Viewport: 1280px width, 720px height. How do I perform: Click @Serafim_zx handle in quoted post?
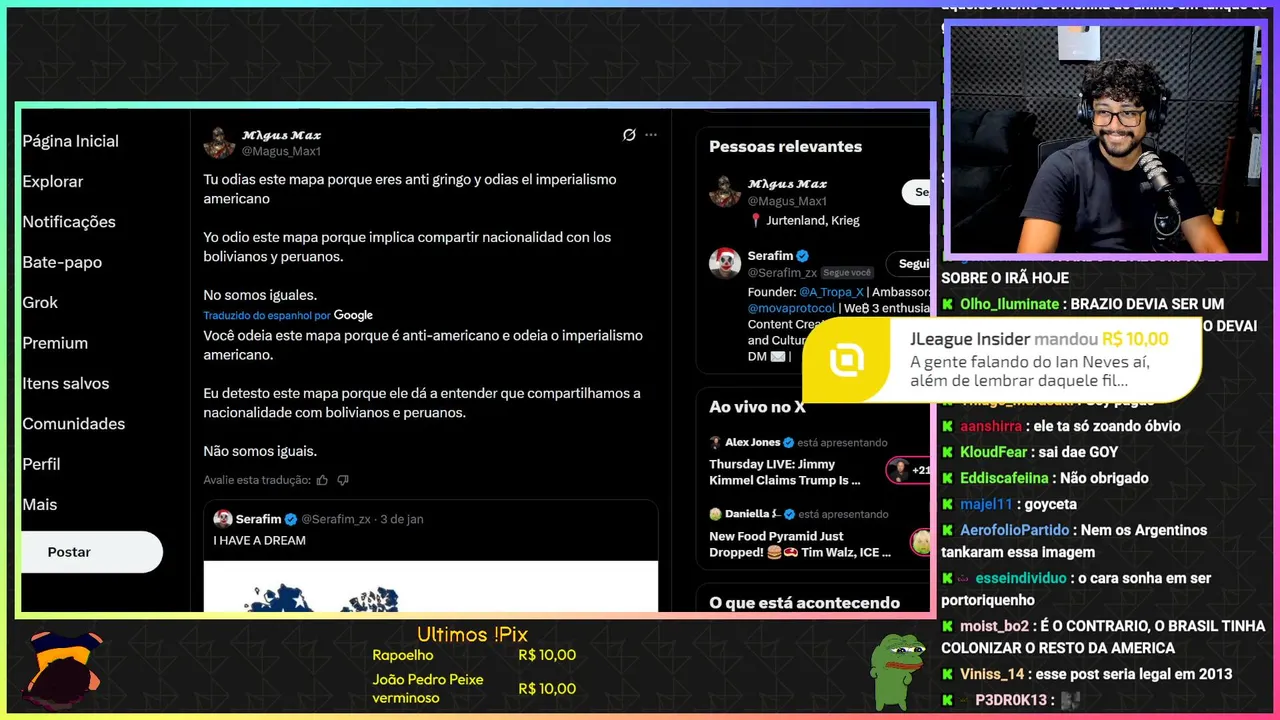(x=336, y=520)
